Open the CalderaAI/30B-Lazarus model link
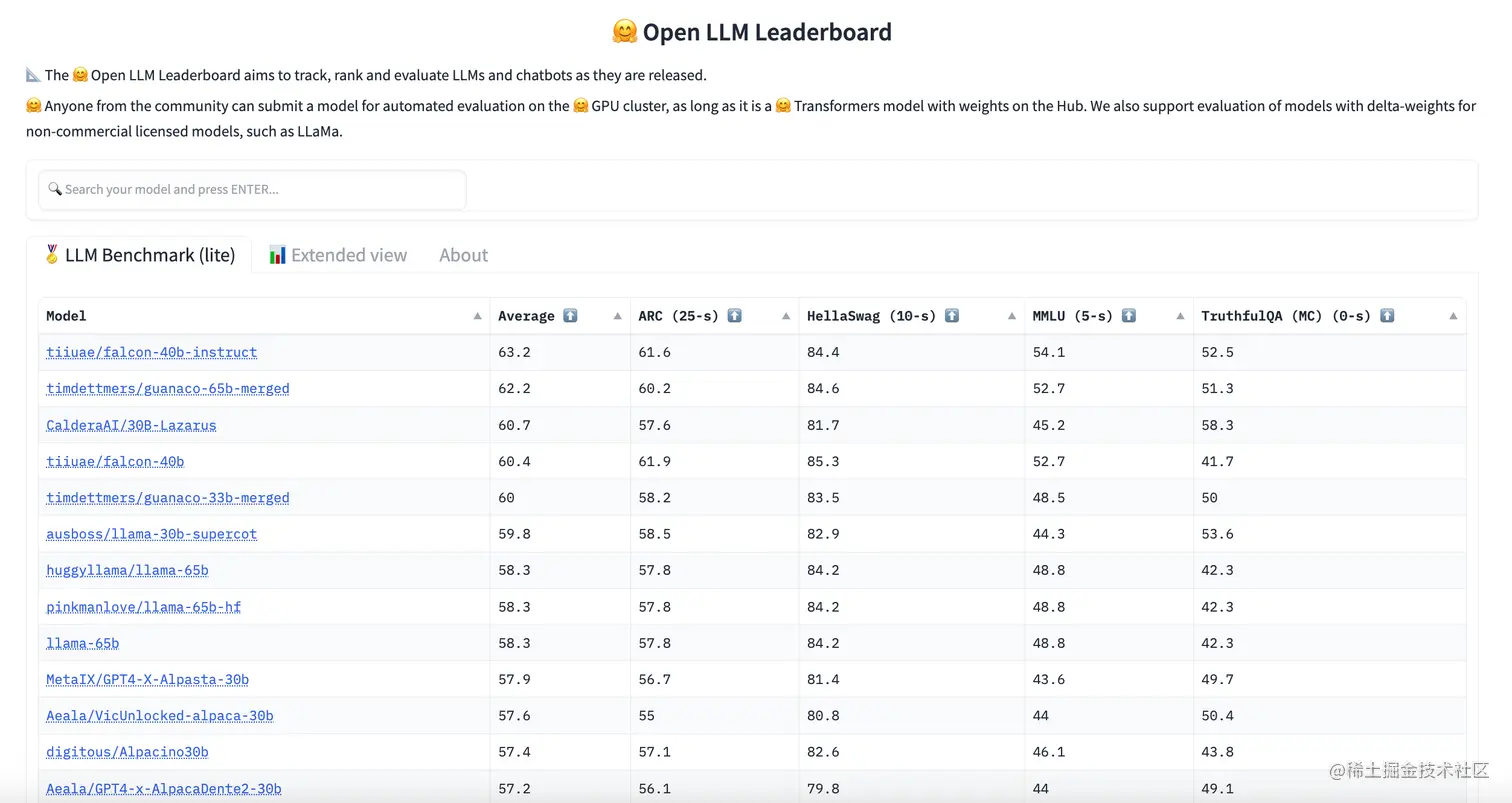The image size is (1512, 803). (130, 425)
